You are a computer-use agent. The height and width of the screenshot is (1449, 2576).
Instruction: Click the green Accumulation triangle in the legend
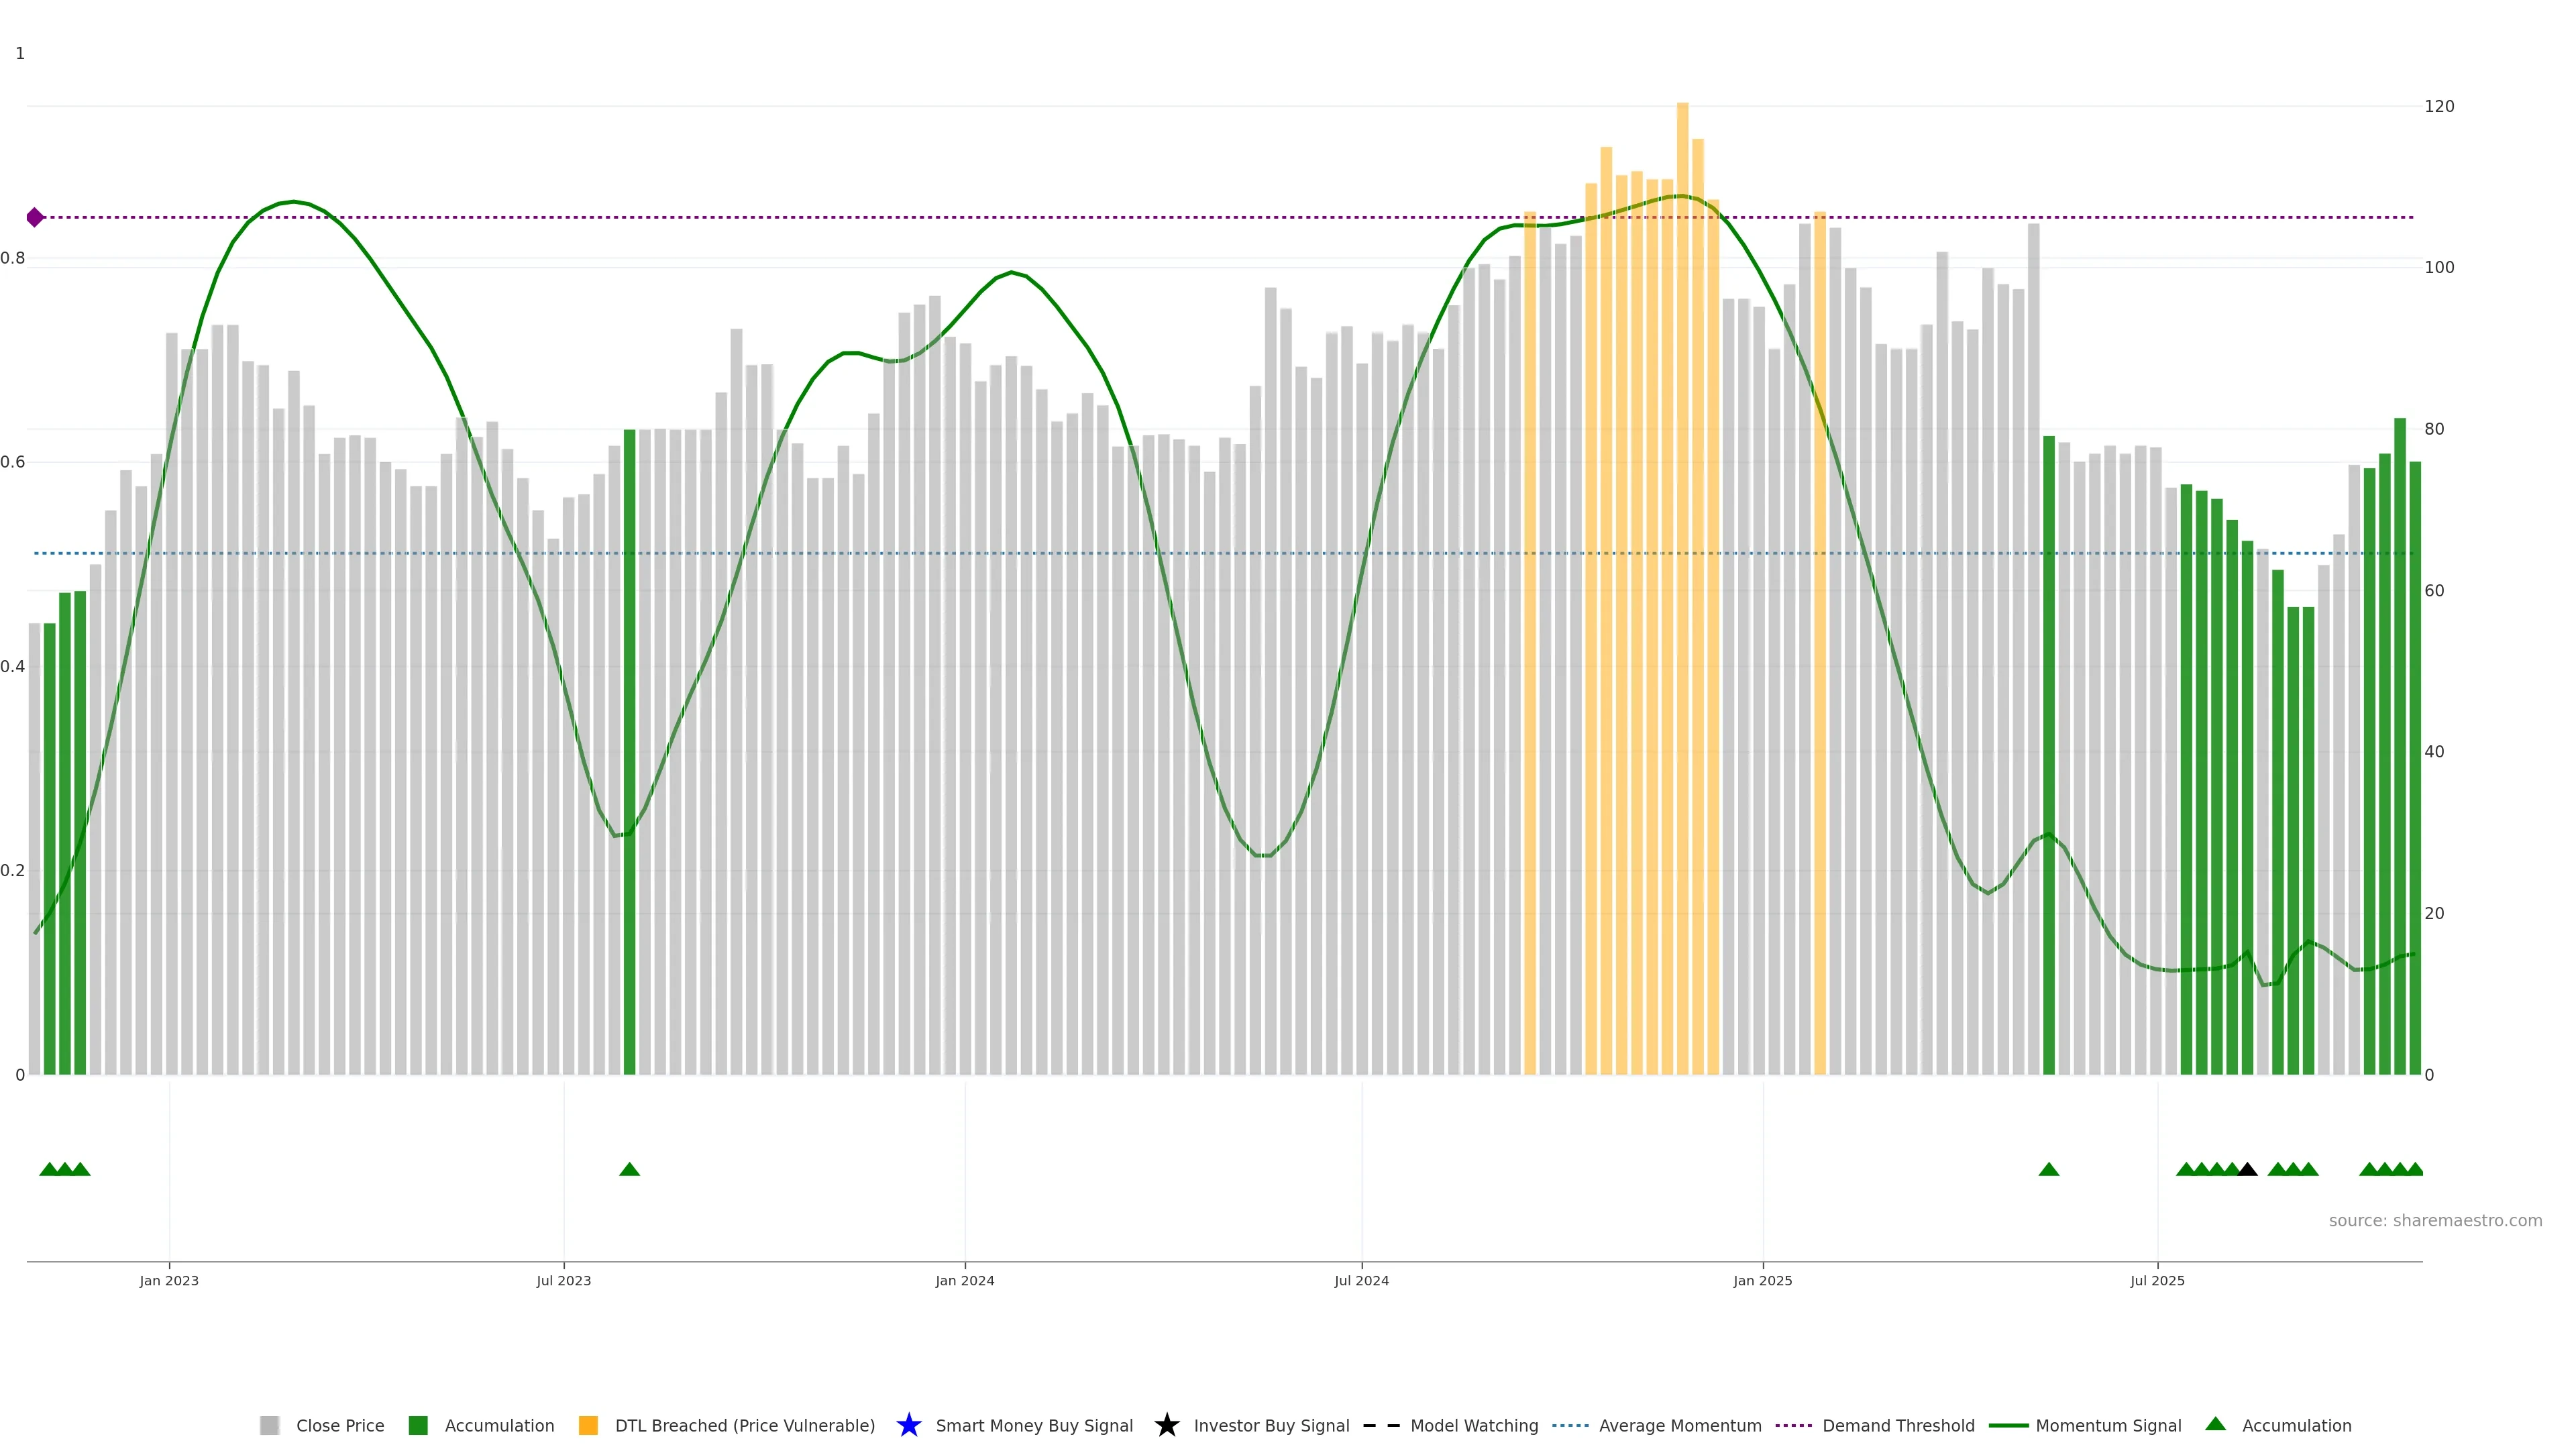(x=2215, y=1424)
